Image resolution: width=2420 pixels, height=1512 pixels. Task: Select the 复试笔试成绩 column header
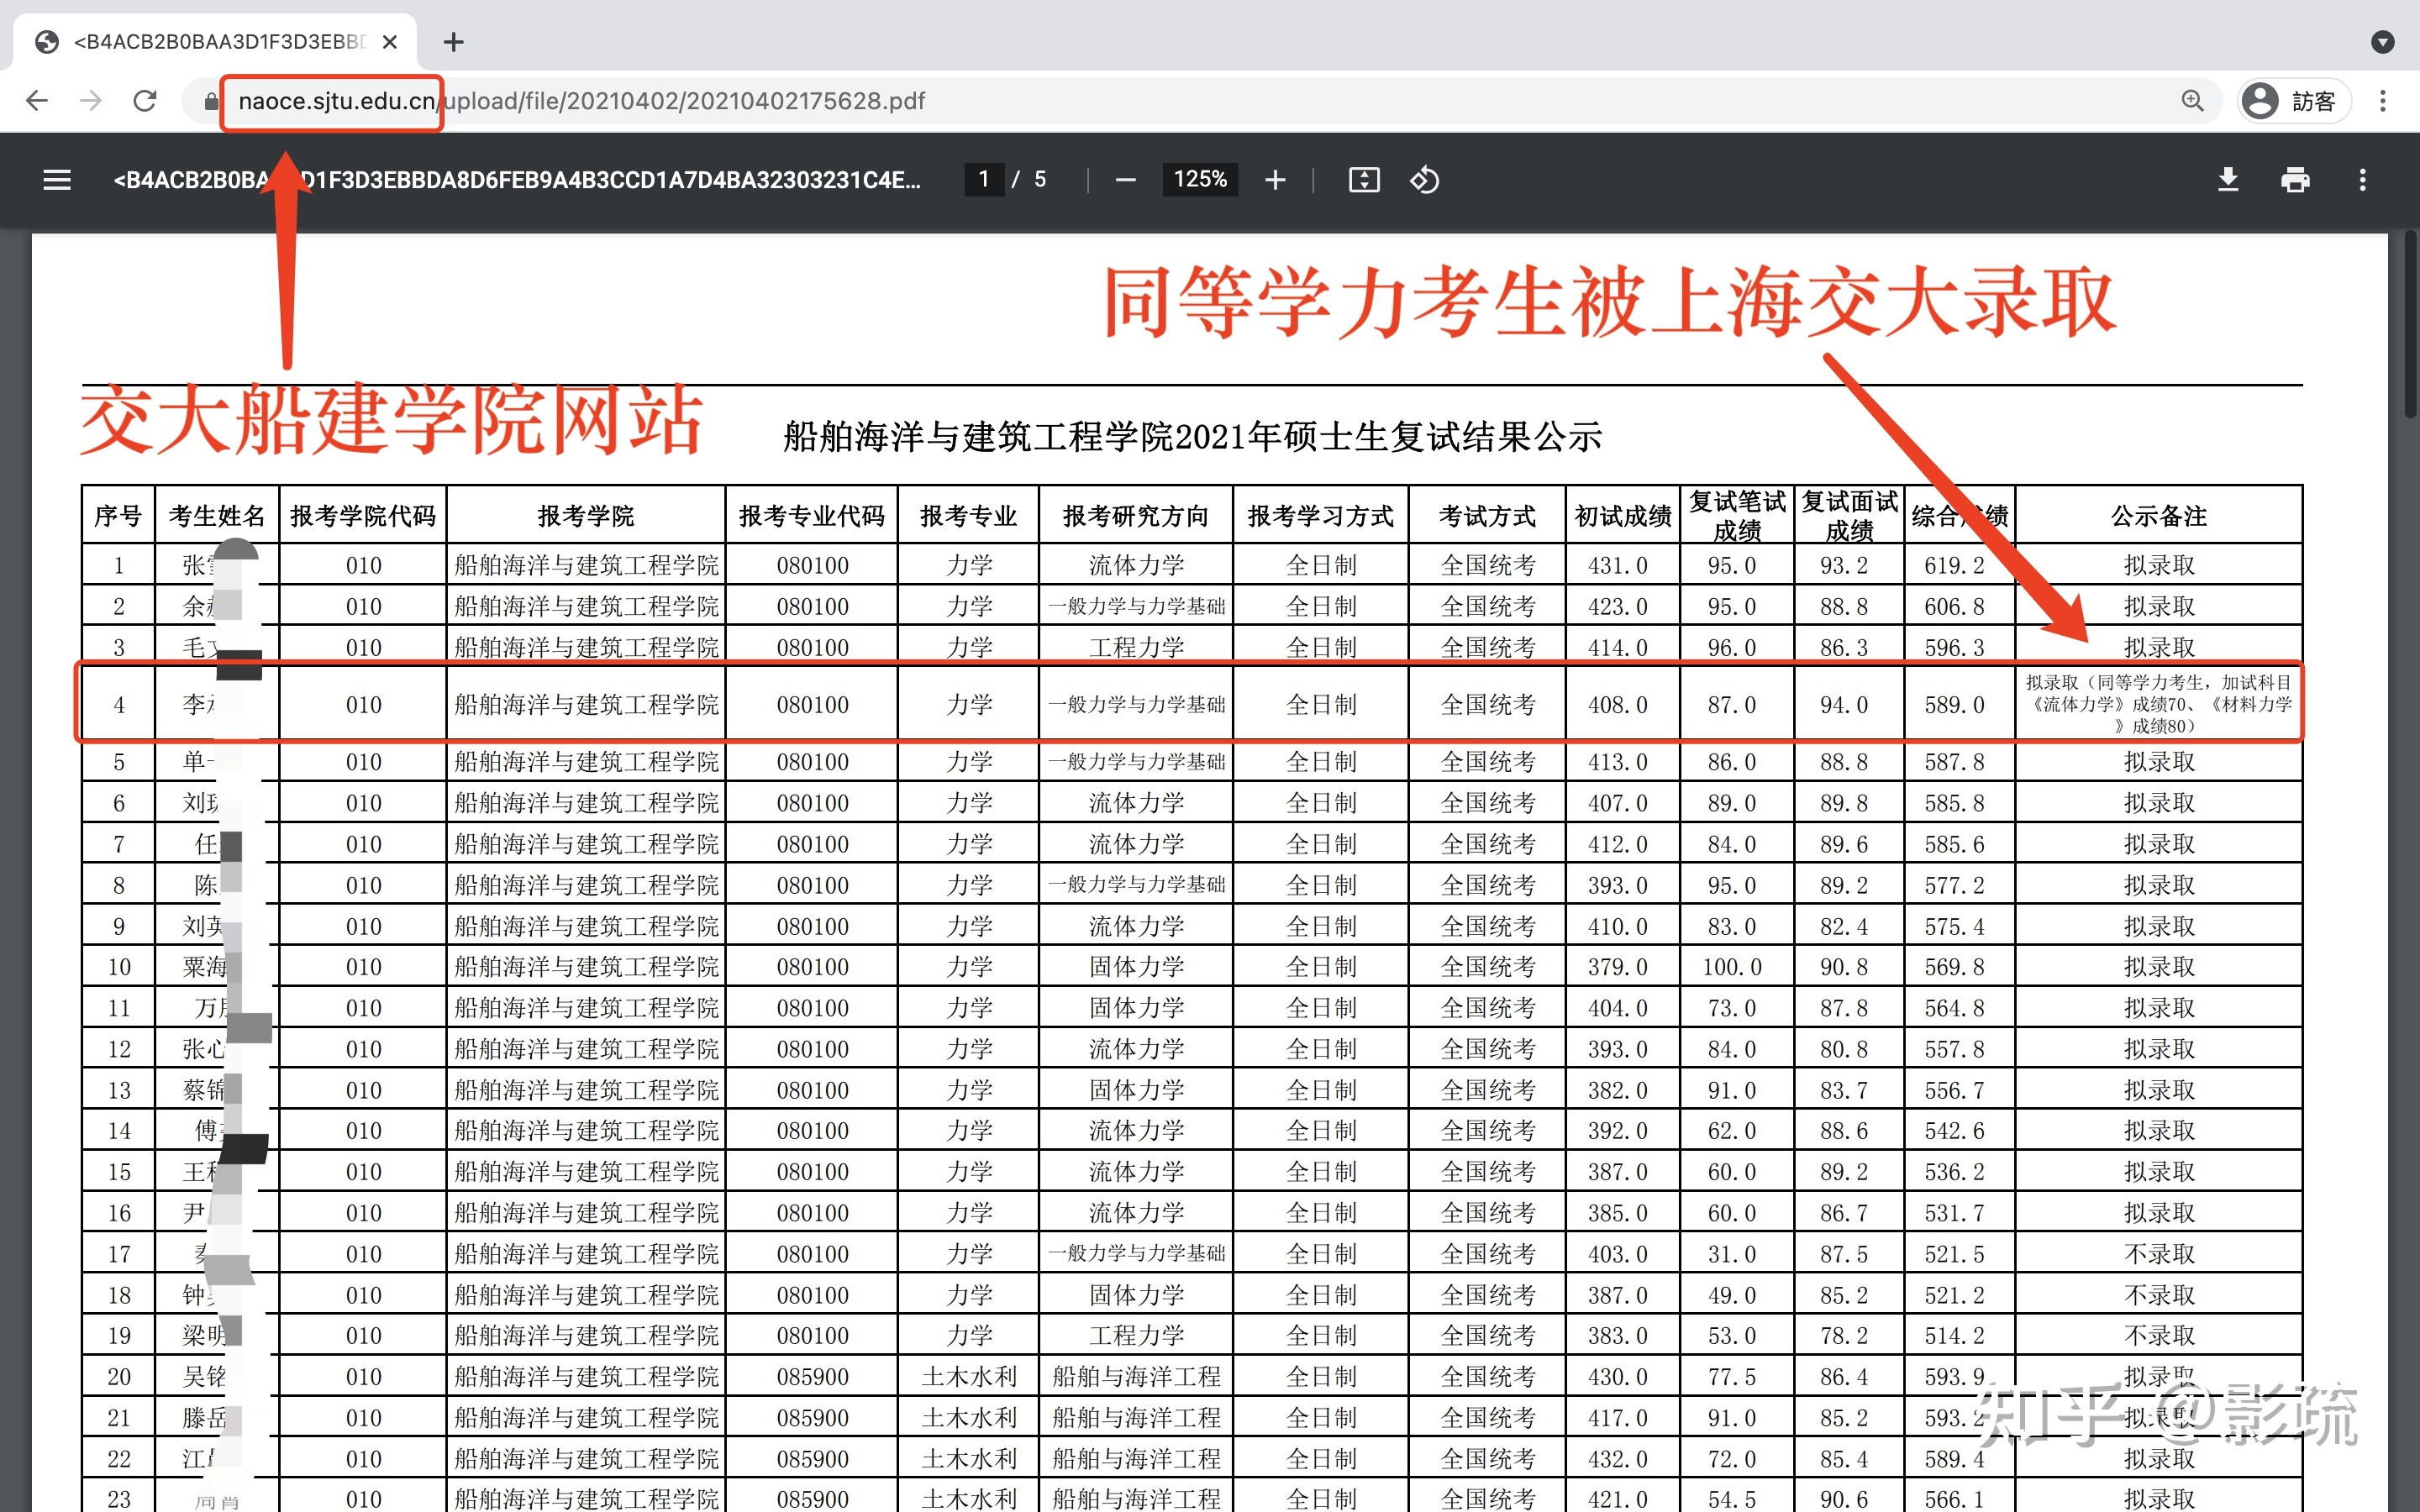pyautogui.click(x=1737, y=515)
